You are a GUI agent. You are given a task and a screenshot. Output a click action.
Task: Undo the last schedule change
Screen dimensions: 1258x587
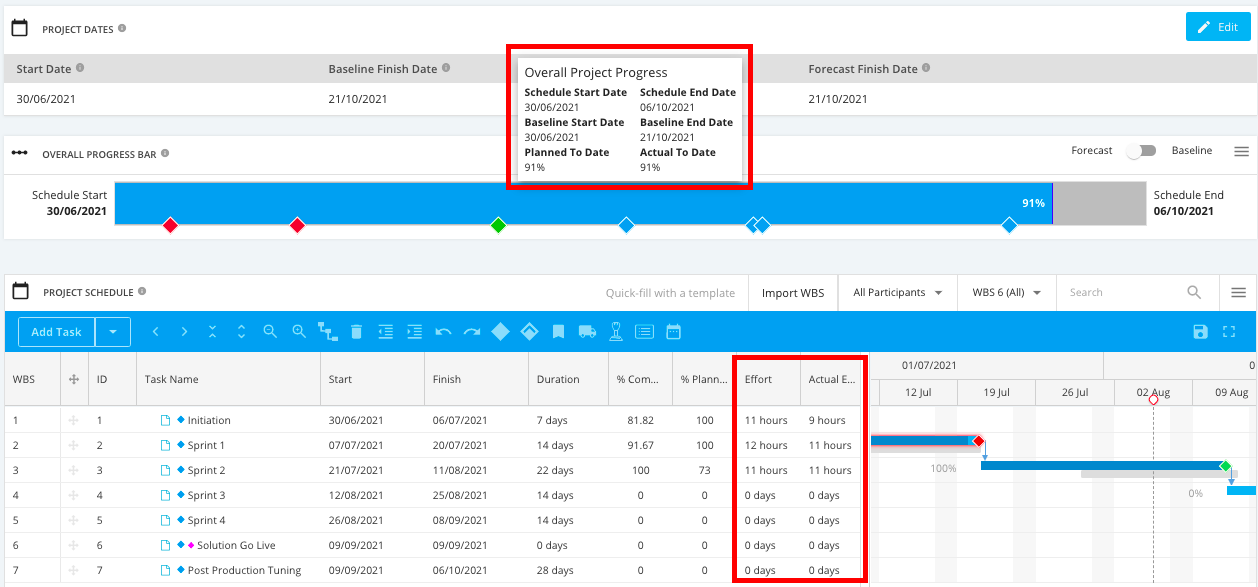(443, 331)
